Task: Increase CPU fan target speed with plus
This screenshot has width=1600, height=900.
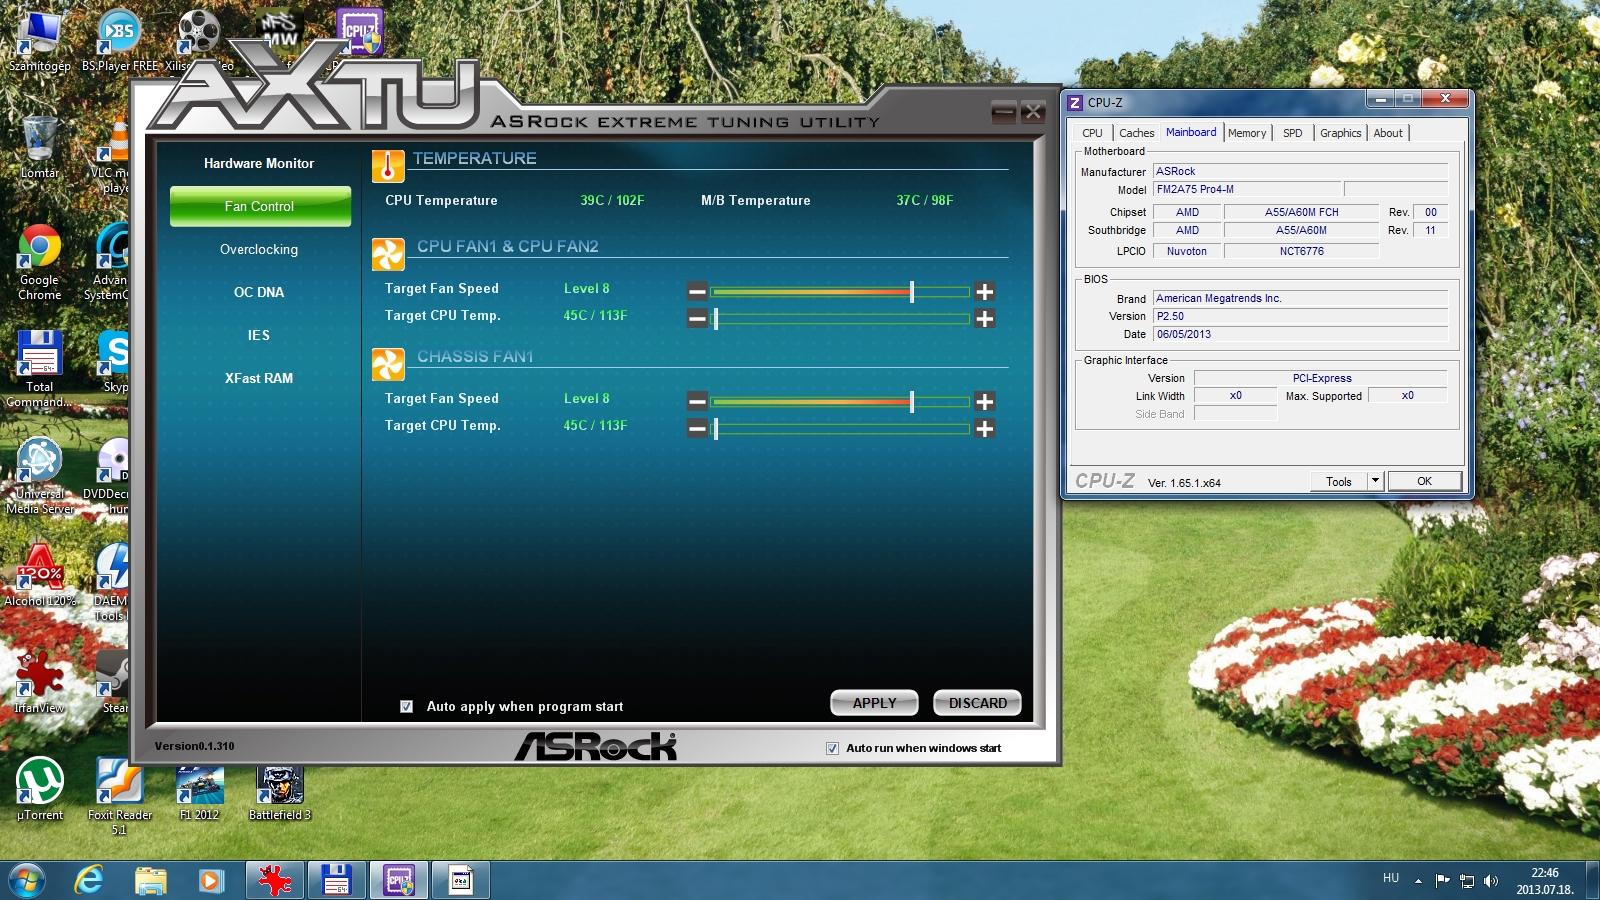Action: tap(985, 292)
